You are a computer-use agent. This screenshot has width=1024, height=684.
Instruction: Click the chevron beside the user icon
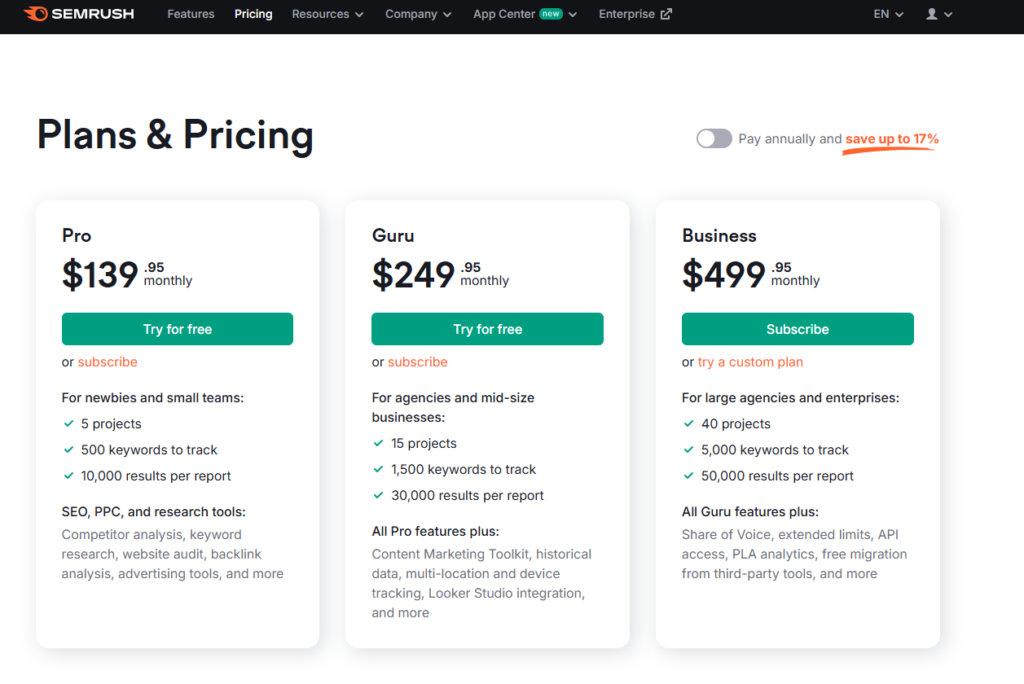(x=948, y=14)
